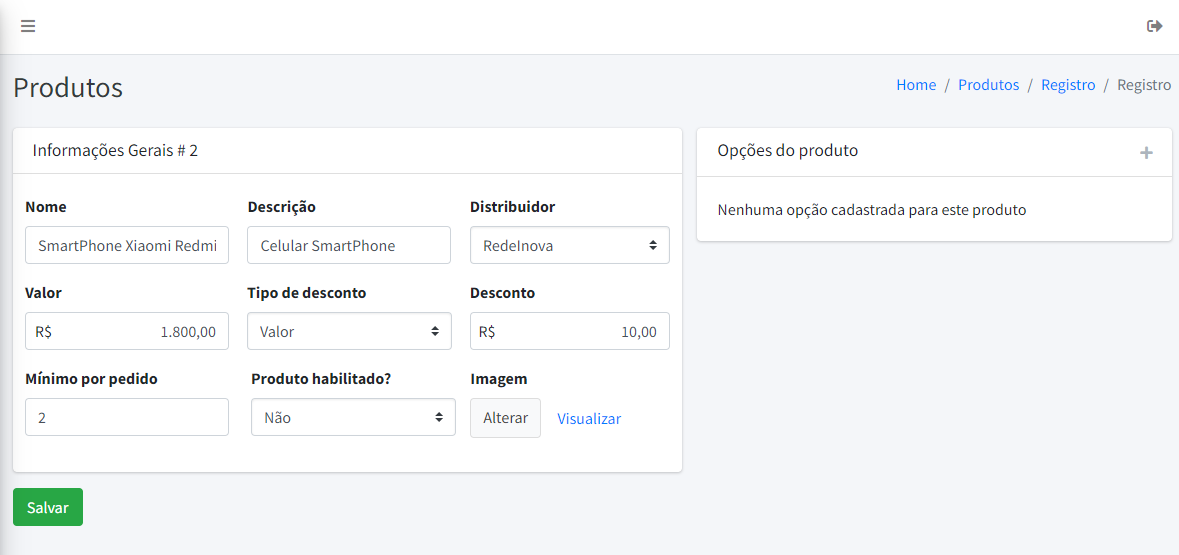
Task: Click the logout icon at top right
Action: click(x=1154, y=26)
